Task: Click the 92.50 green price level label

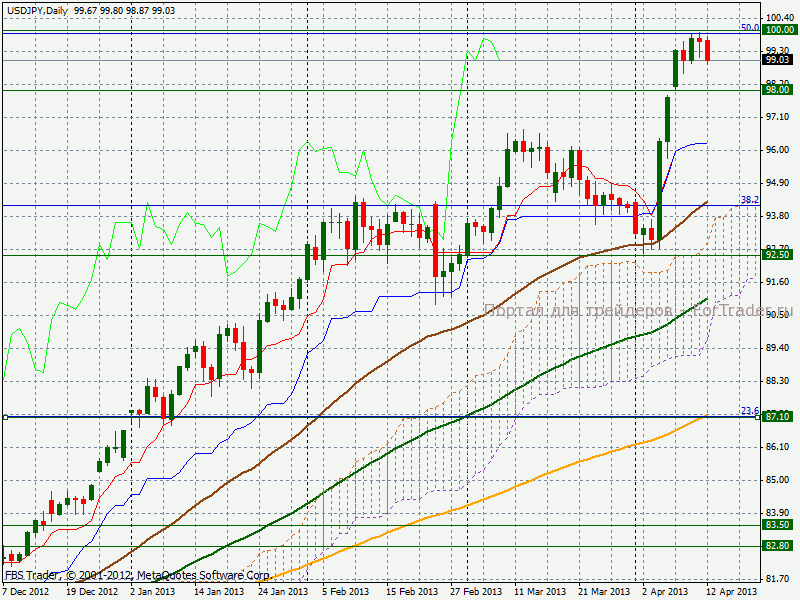Action: [778, 255]
